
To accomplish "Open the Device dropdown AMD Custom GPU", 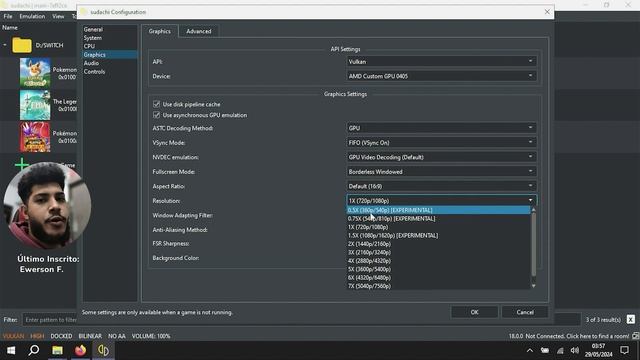I will [x=441, y=76].
